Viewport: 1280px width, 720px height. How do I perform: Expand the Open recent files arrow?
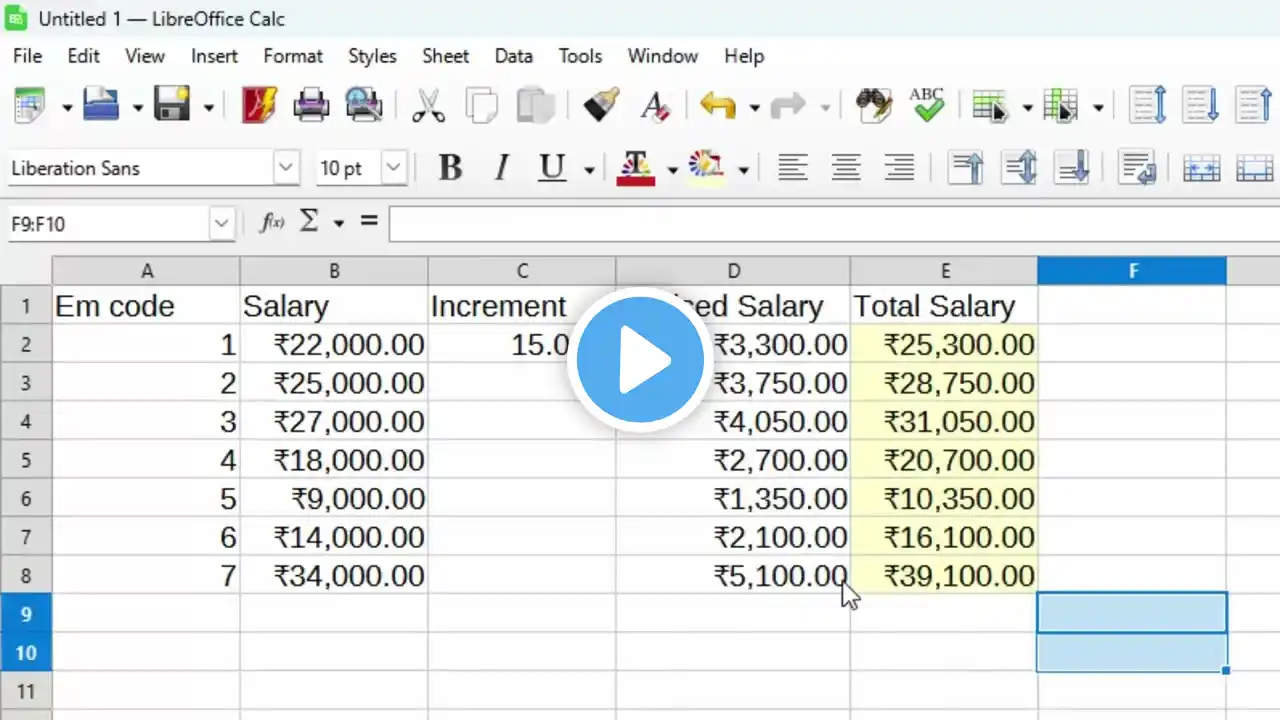(x=137, y=107)
